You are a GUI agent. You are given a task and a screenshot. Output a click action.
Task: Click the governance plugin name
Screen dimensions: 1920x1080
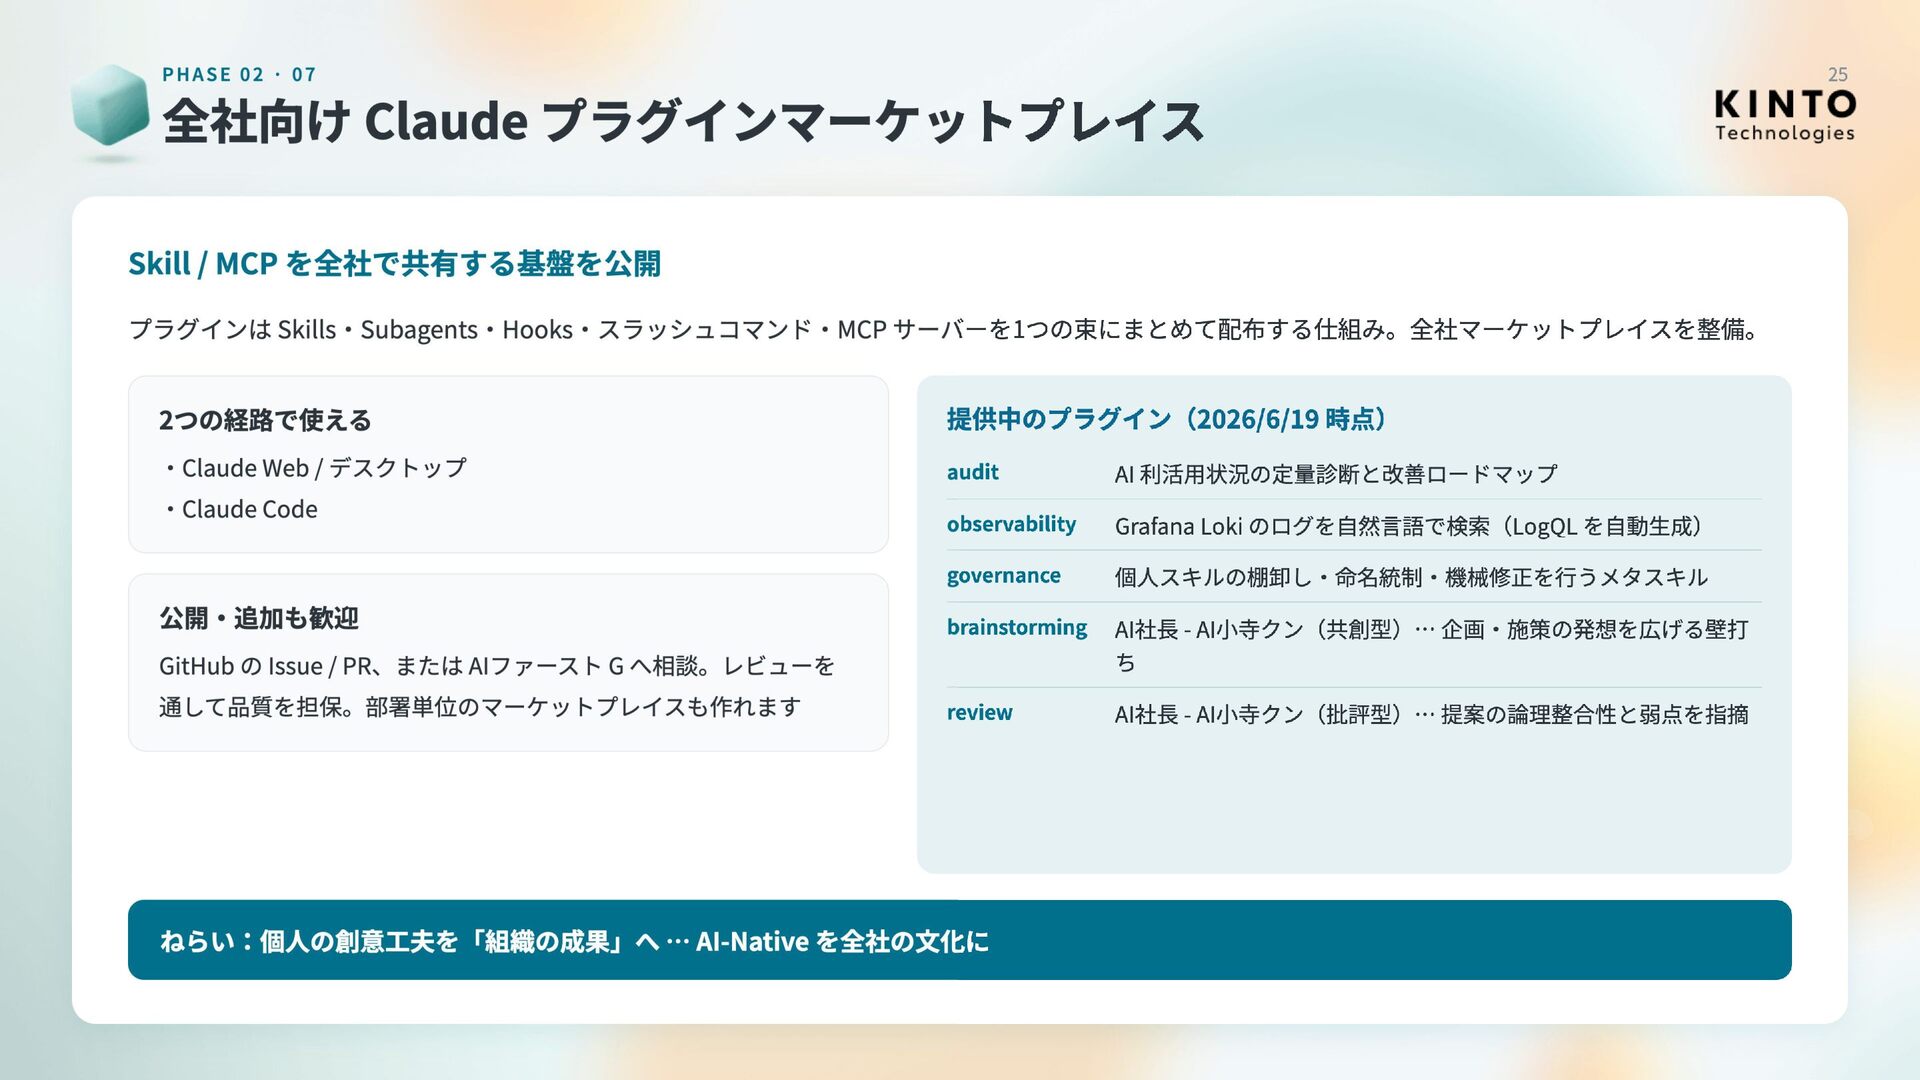click(x=1004, y=576)
